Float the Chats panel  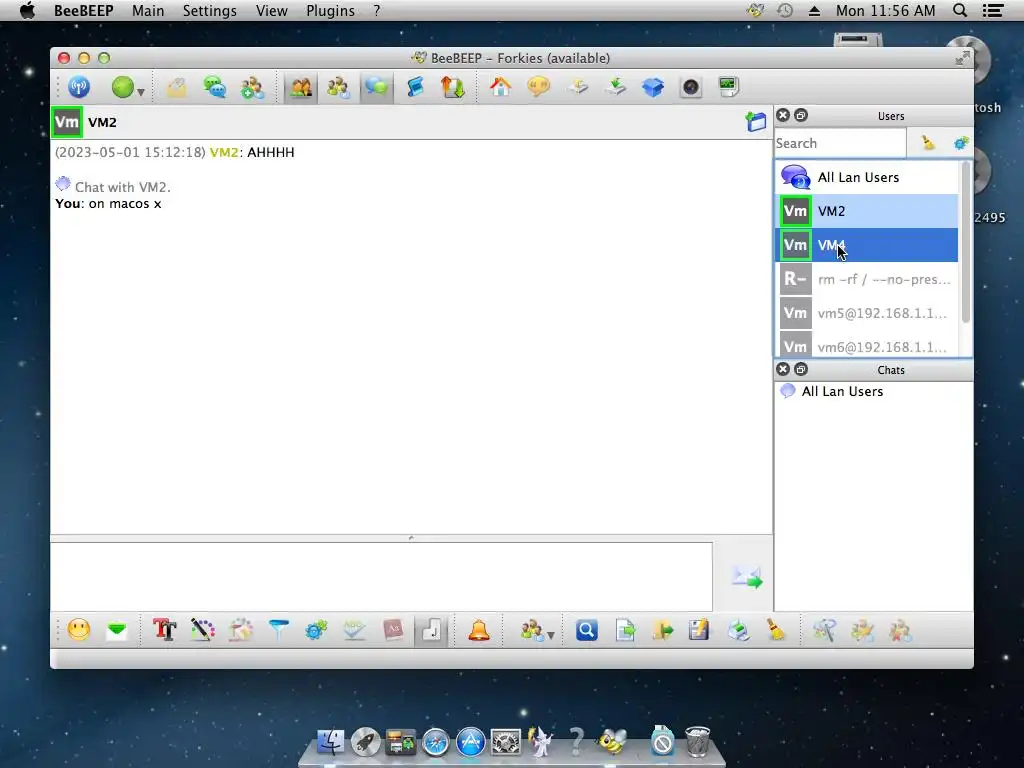click(x=801, y=370)
